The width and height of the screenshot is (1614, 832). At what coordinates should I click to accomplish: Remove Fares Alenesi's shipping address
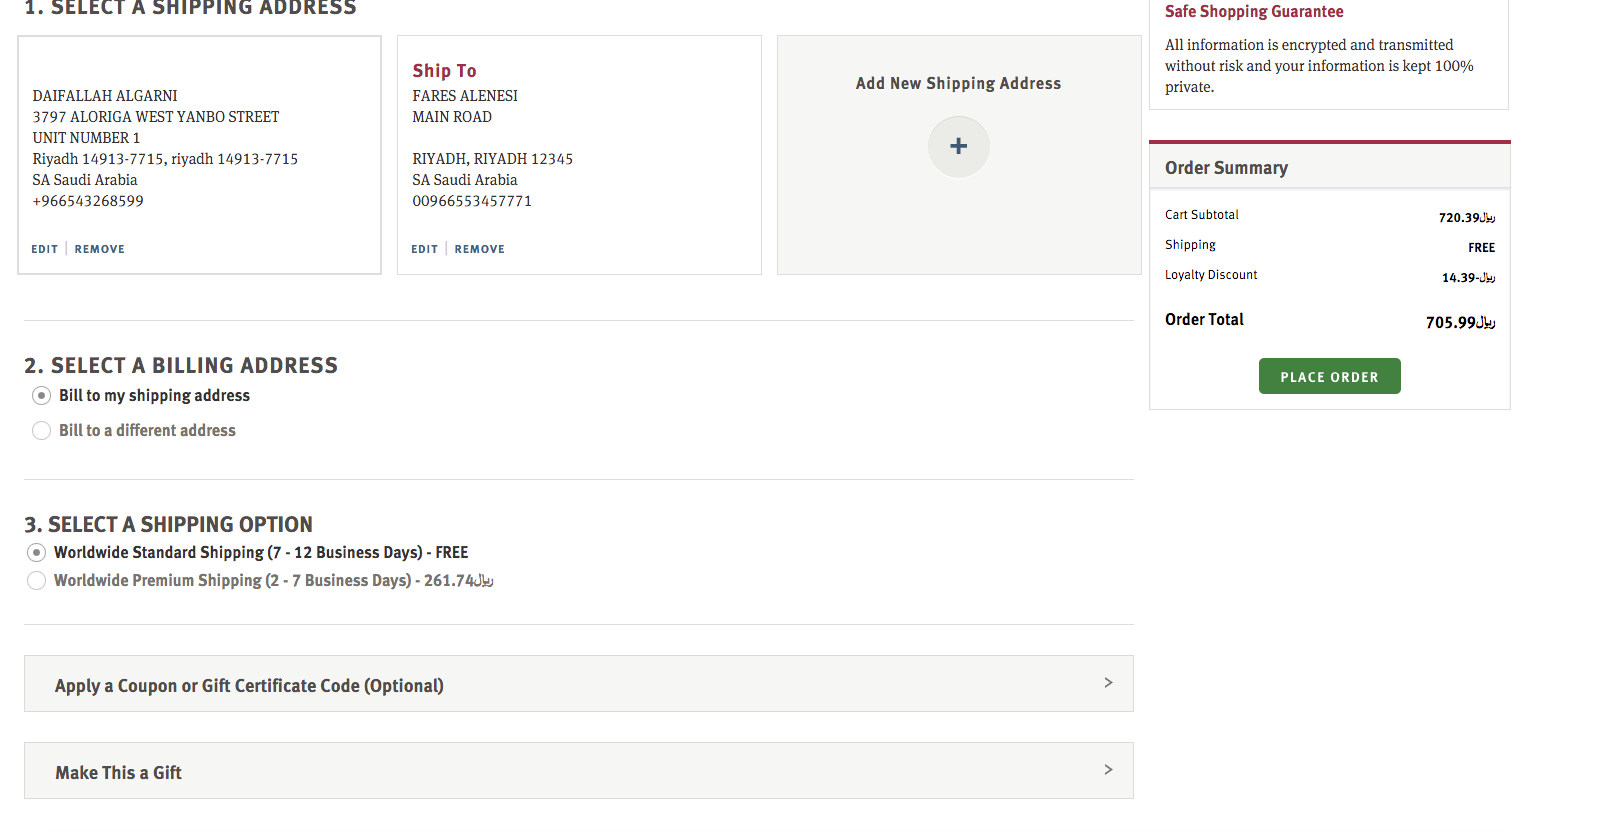479,249
